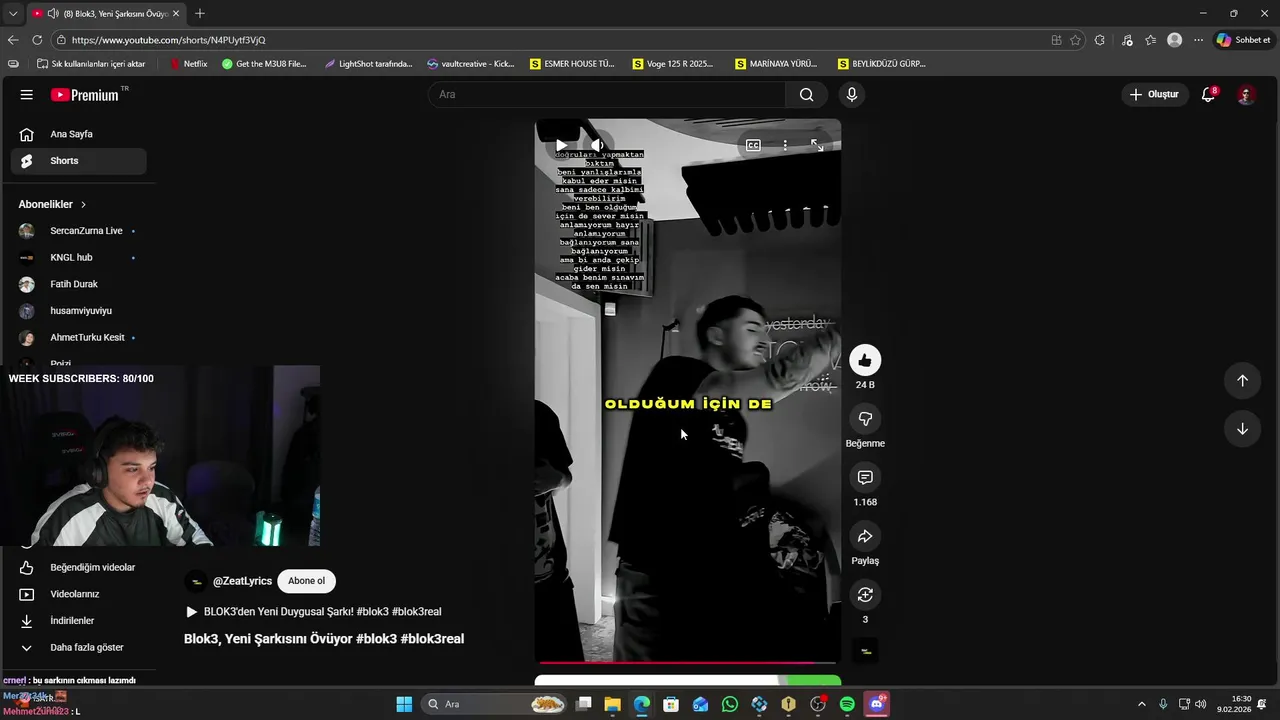Viewport: 1280px width, 720px height.
Task: Seek on the red short progress bar
Action: pyautogui.click(x=688, y=662)
